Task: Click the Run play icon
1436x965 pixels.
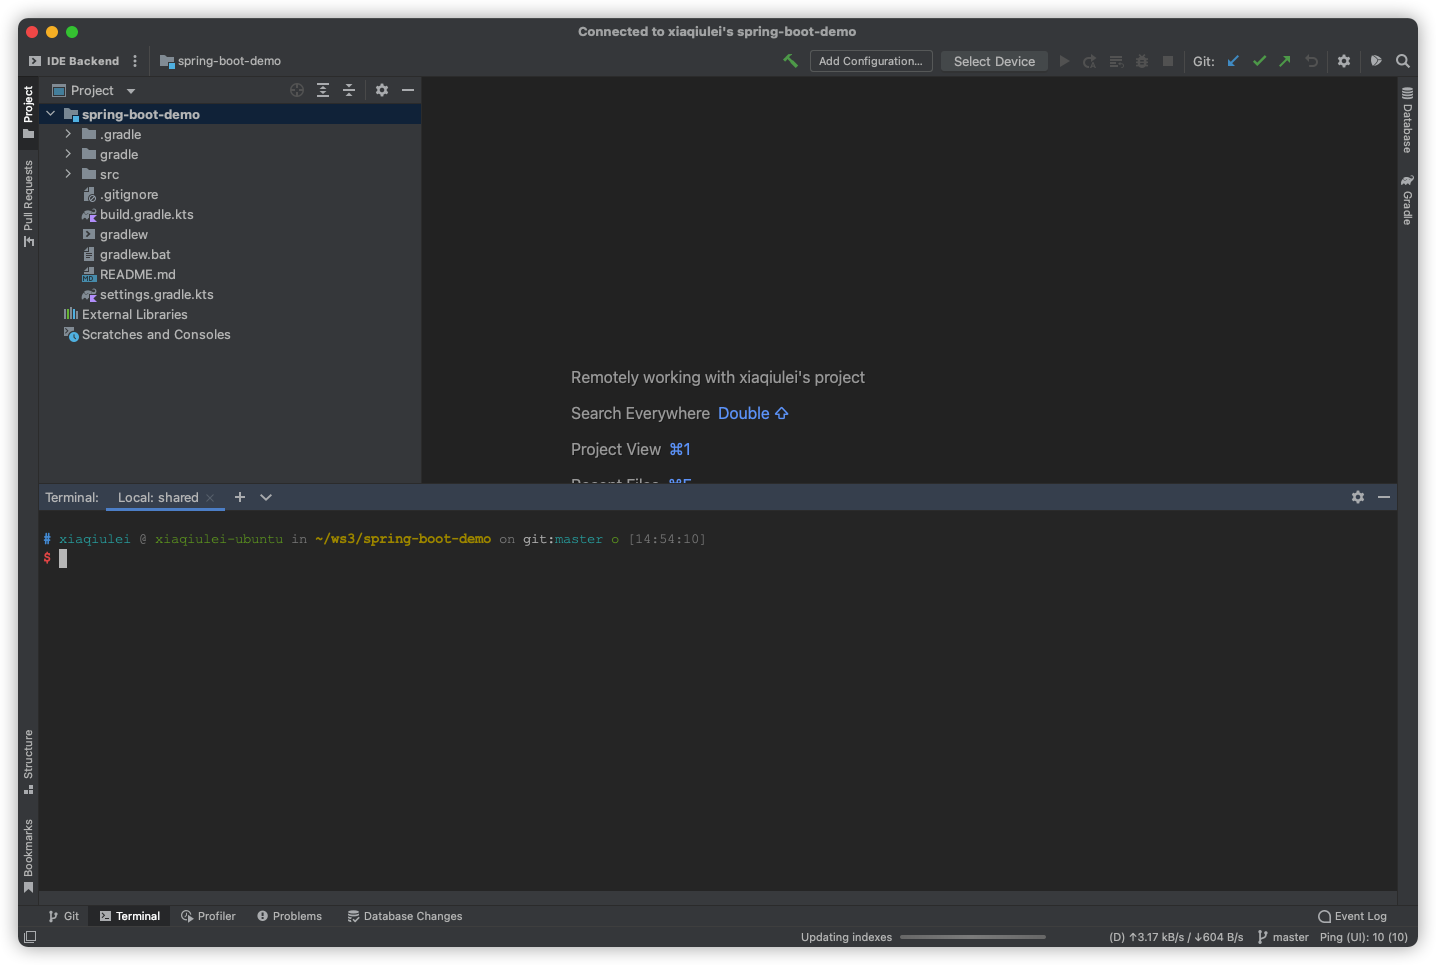Action: coord(1064,61)
